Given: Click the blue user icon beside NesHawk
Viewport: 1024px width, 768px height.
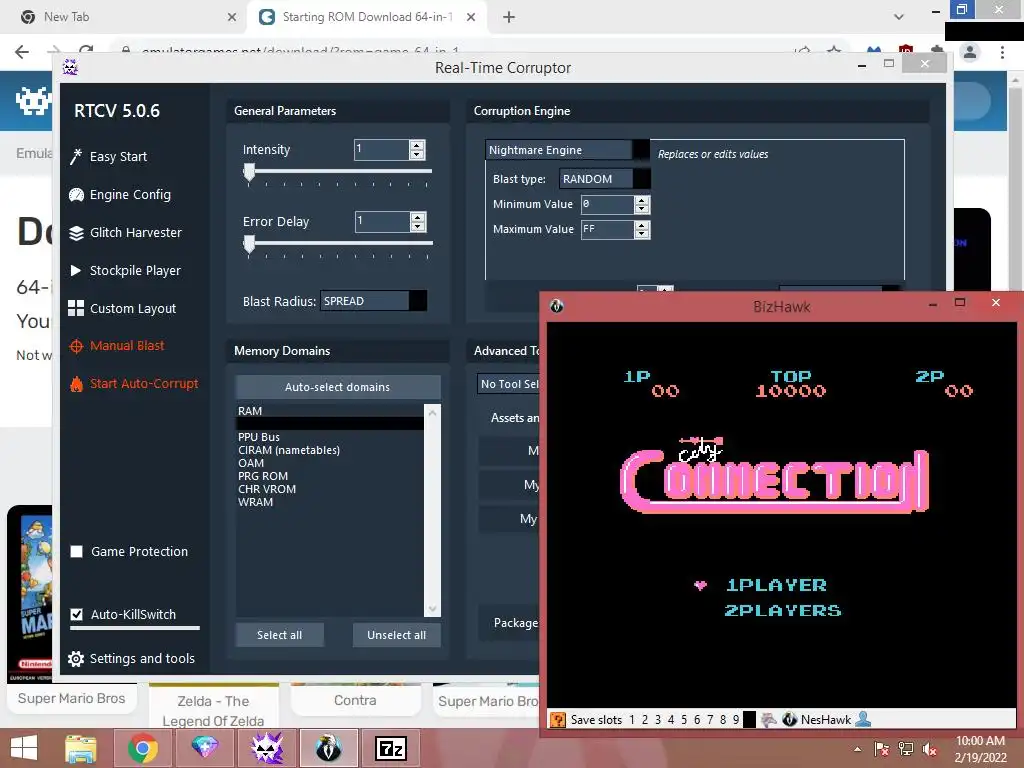Looking at the screenshot, I should click(x=863, y=719).
